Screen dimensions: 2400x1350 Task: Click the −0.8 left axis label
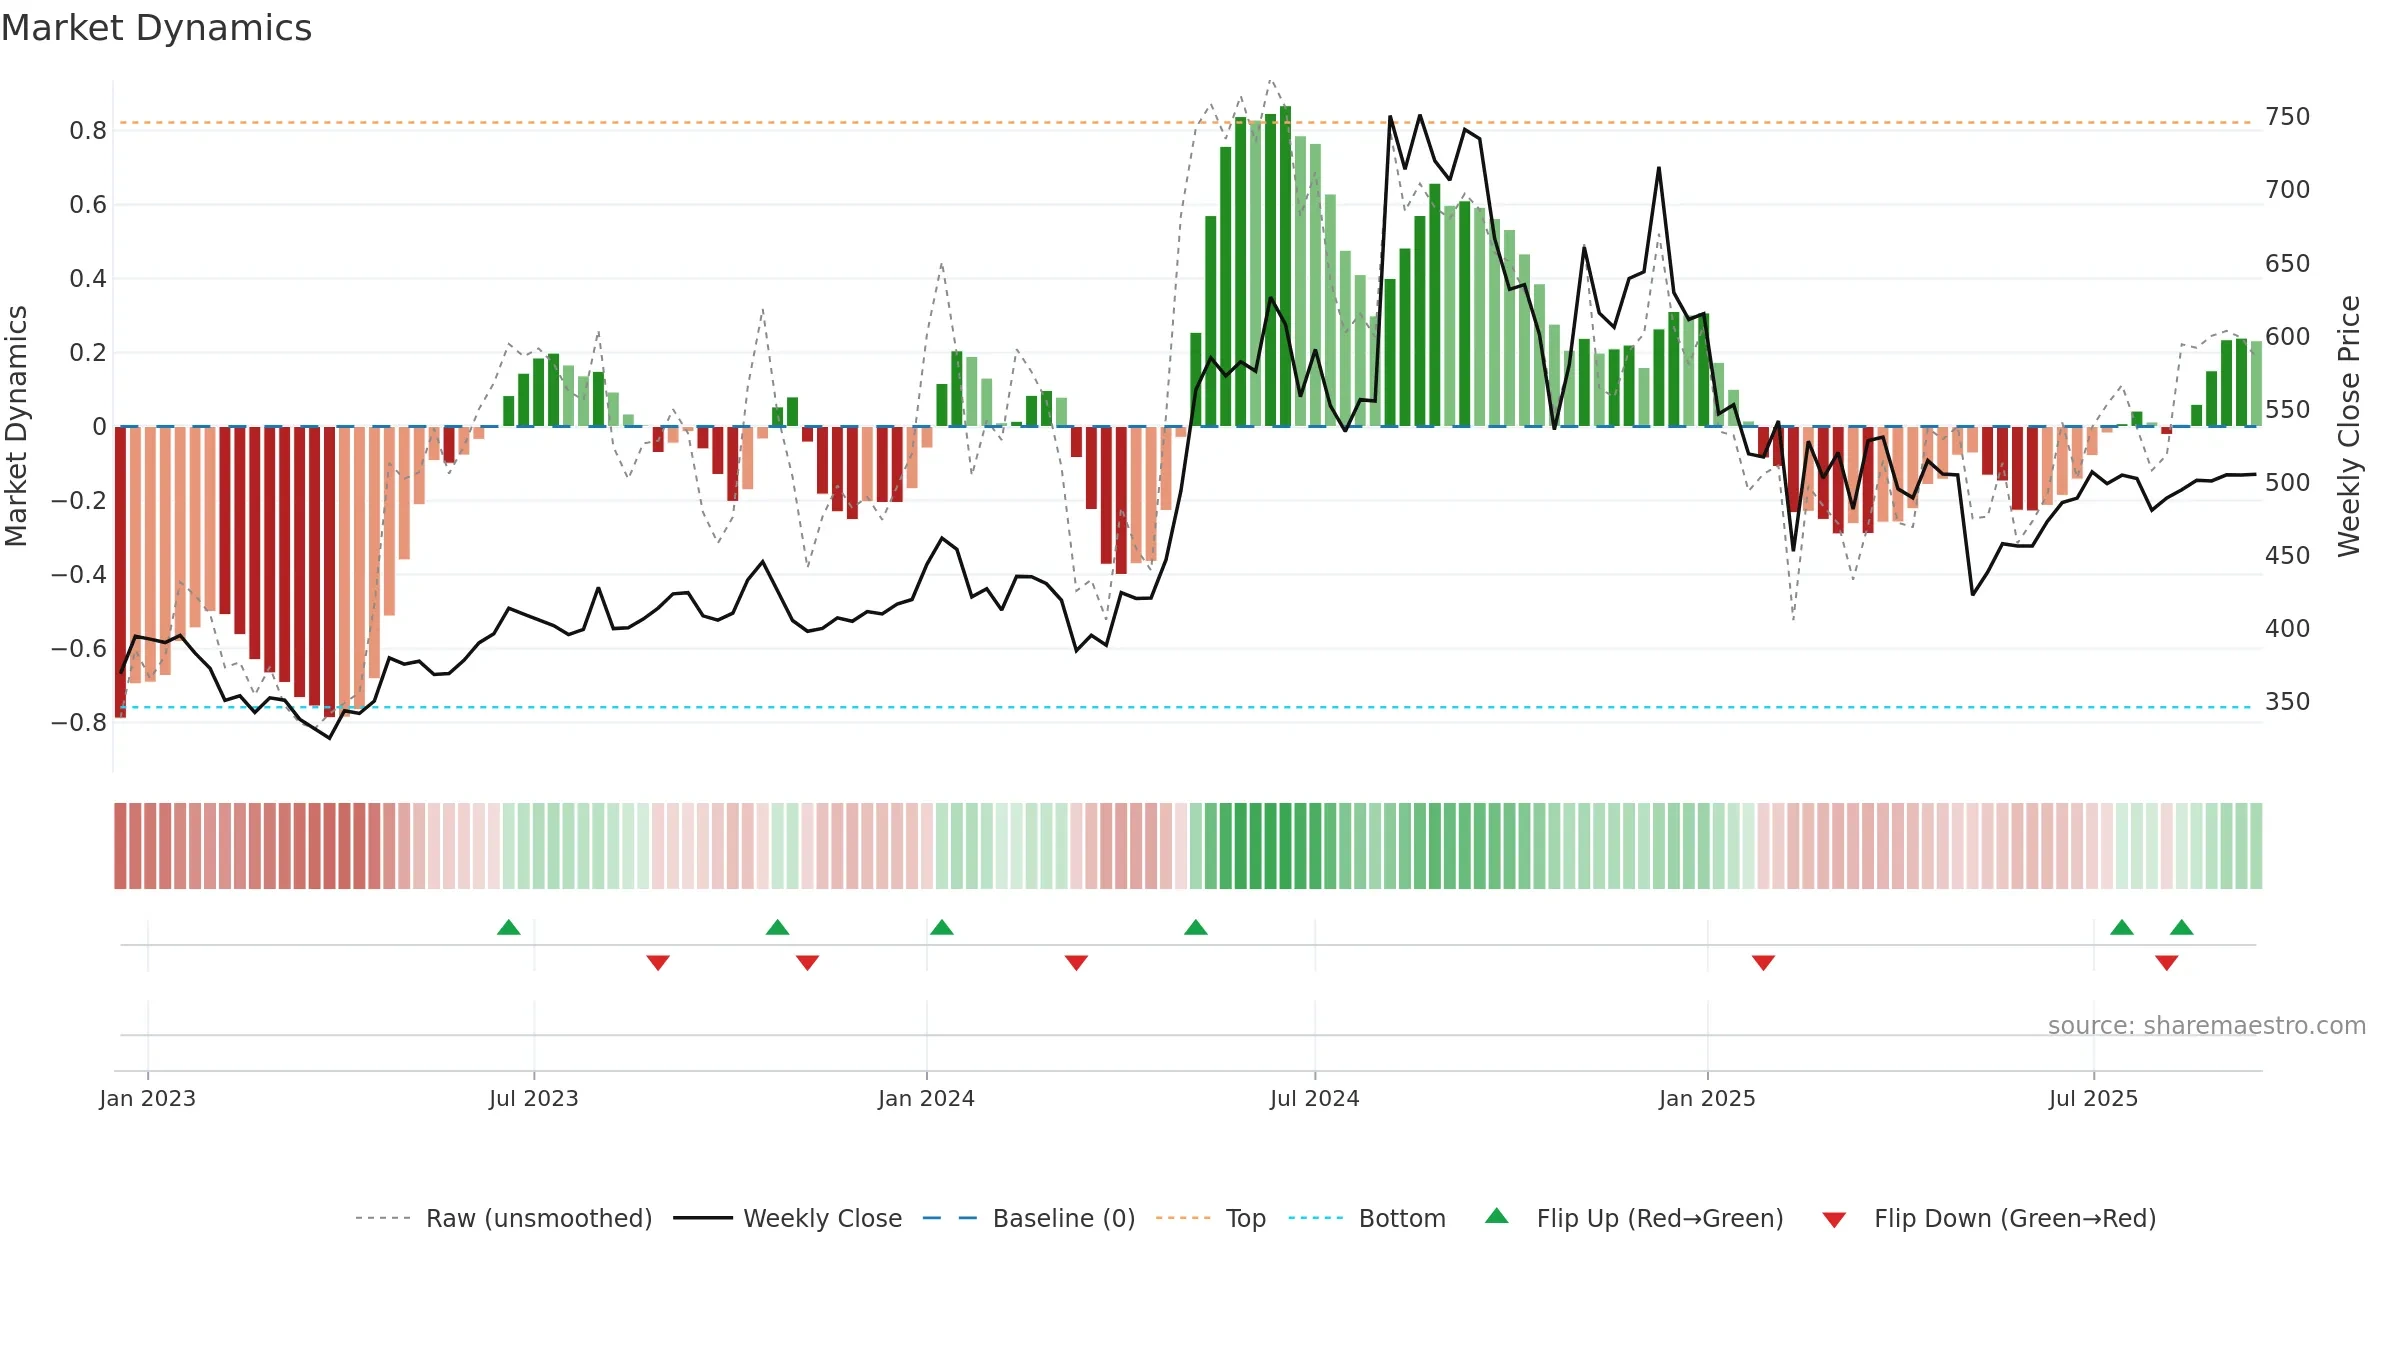(79, 722)
